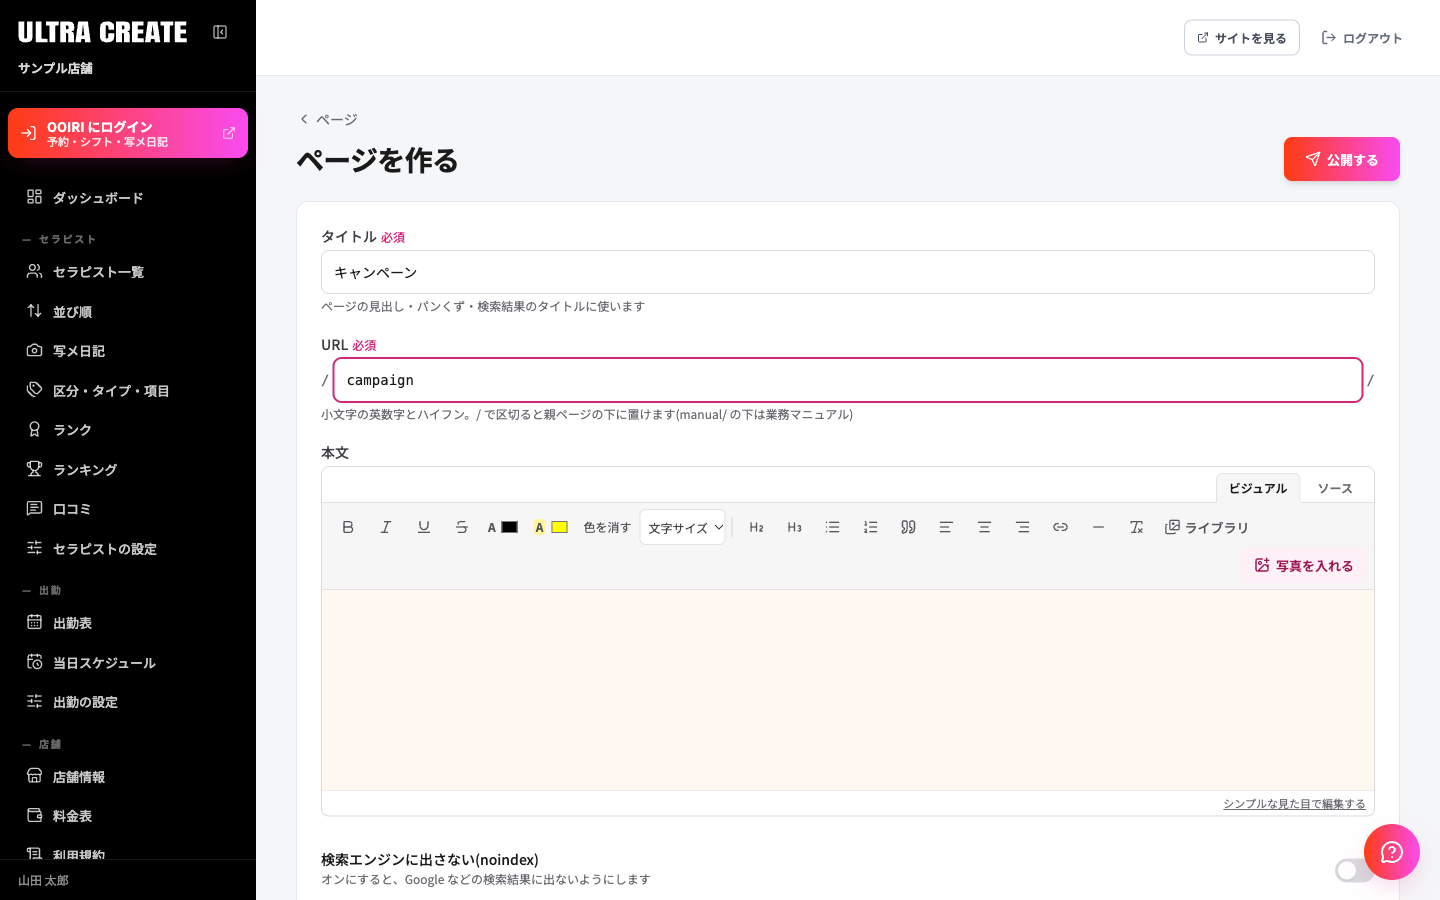Pick the black text color swatch

[510, 527]
